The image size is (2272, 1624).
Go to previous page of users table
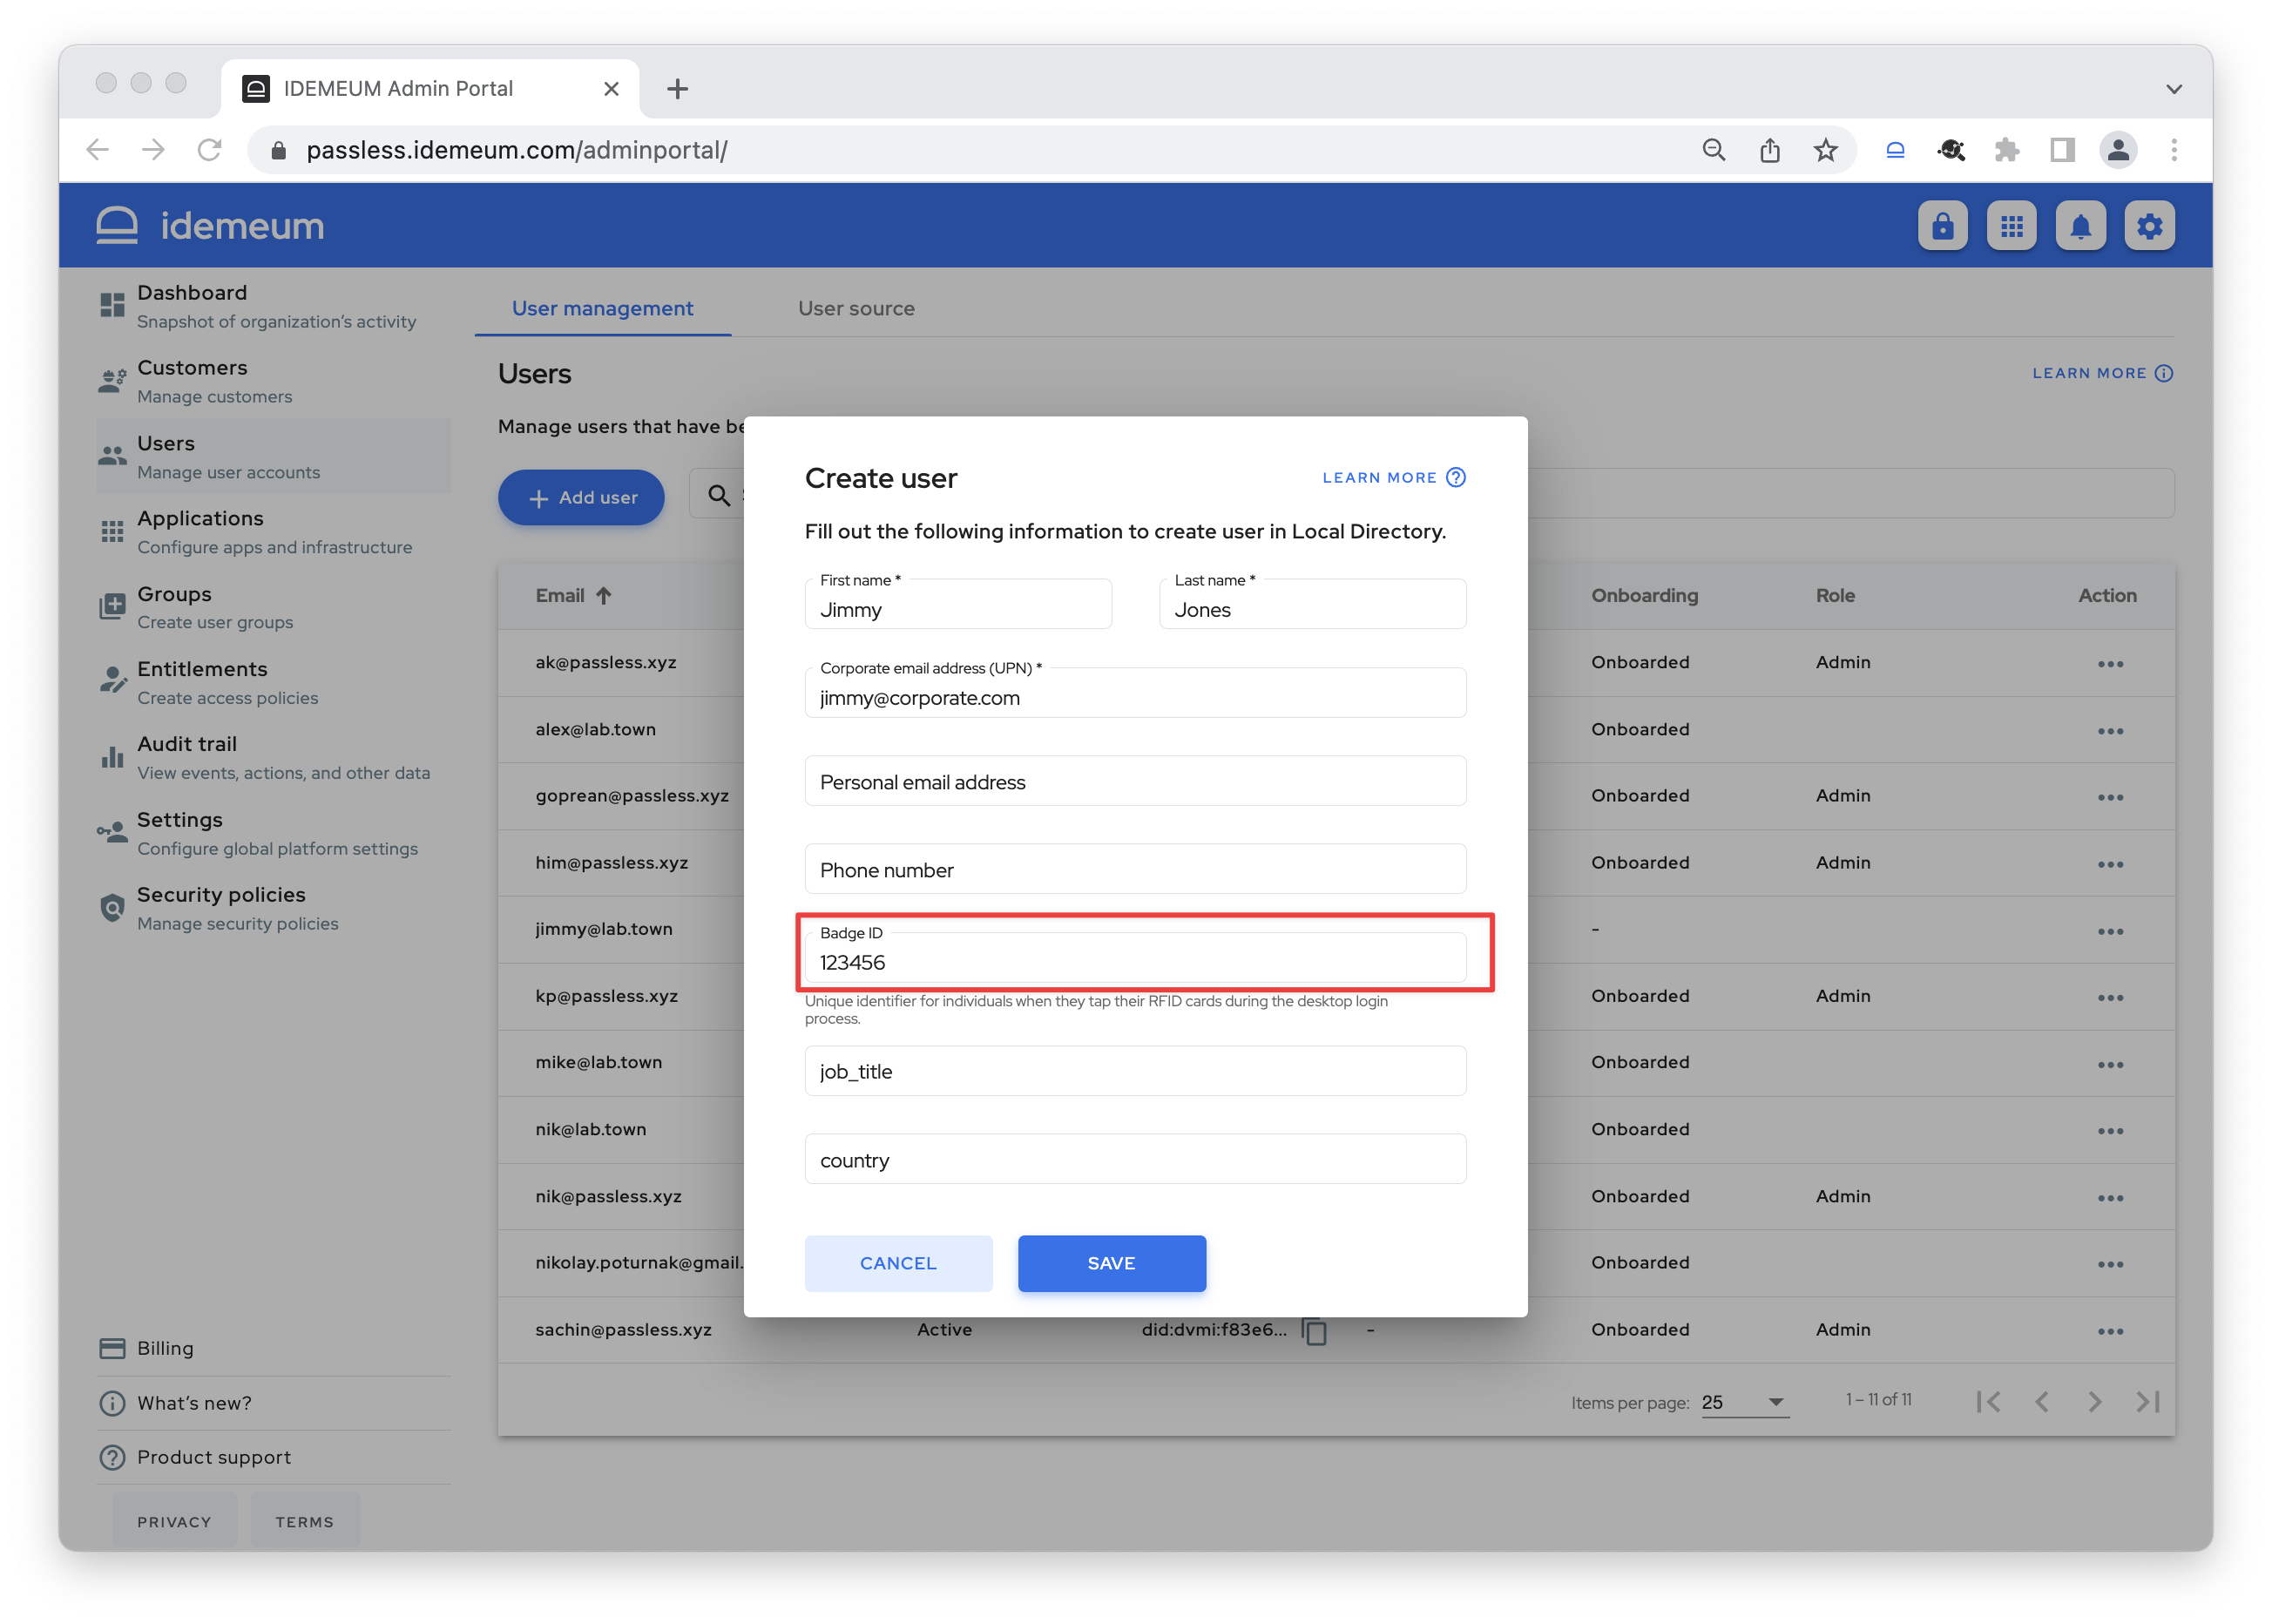2042,1401
